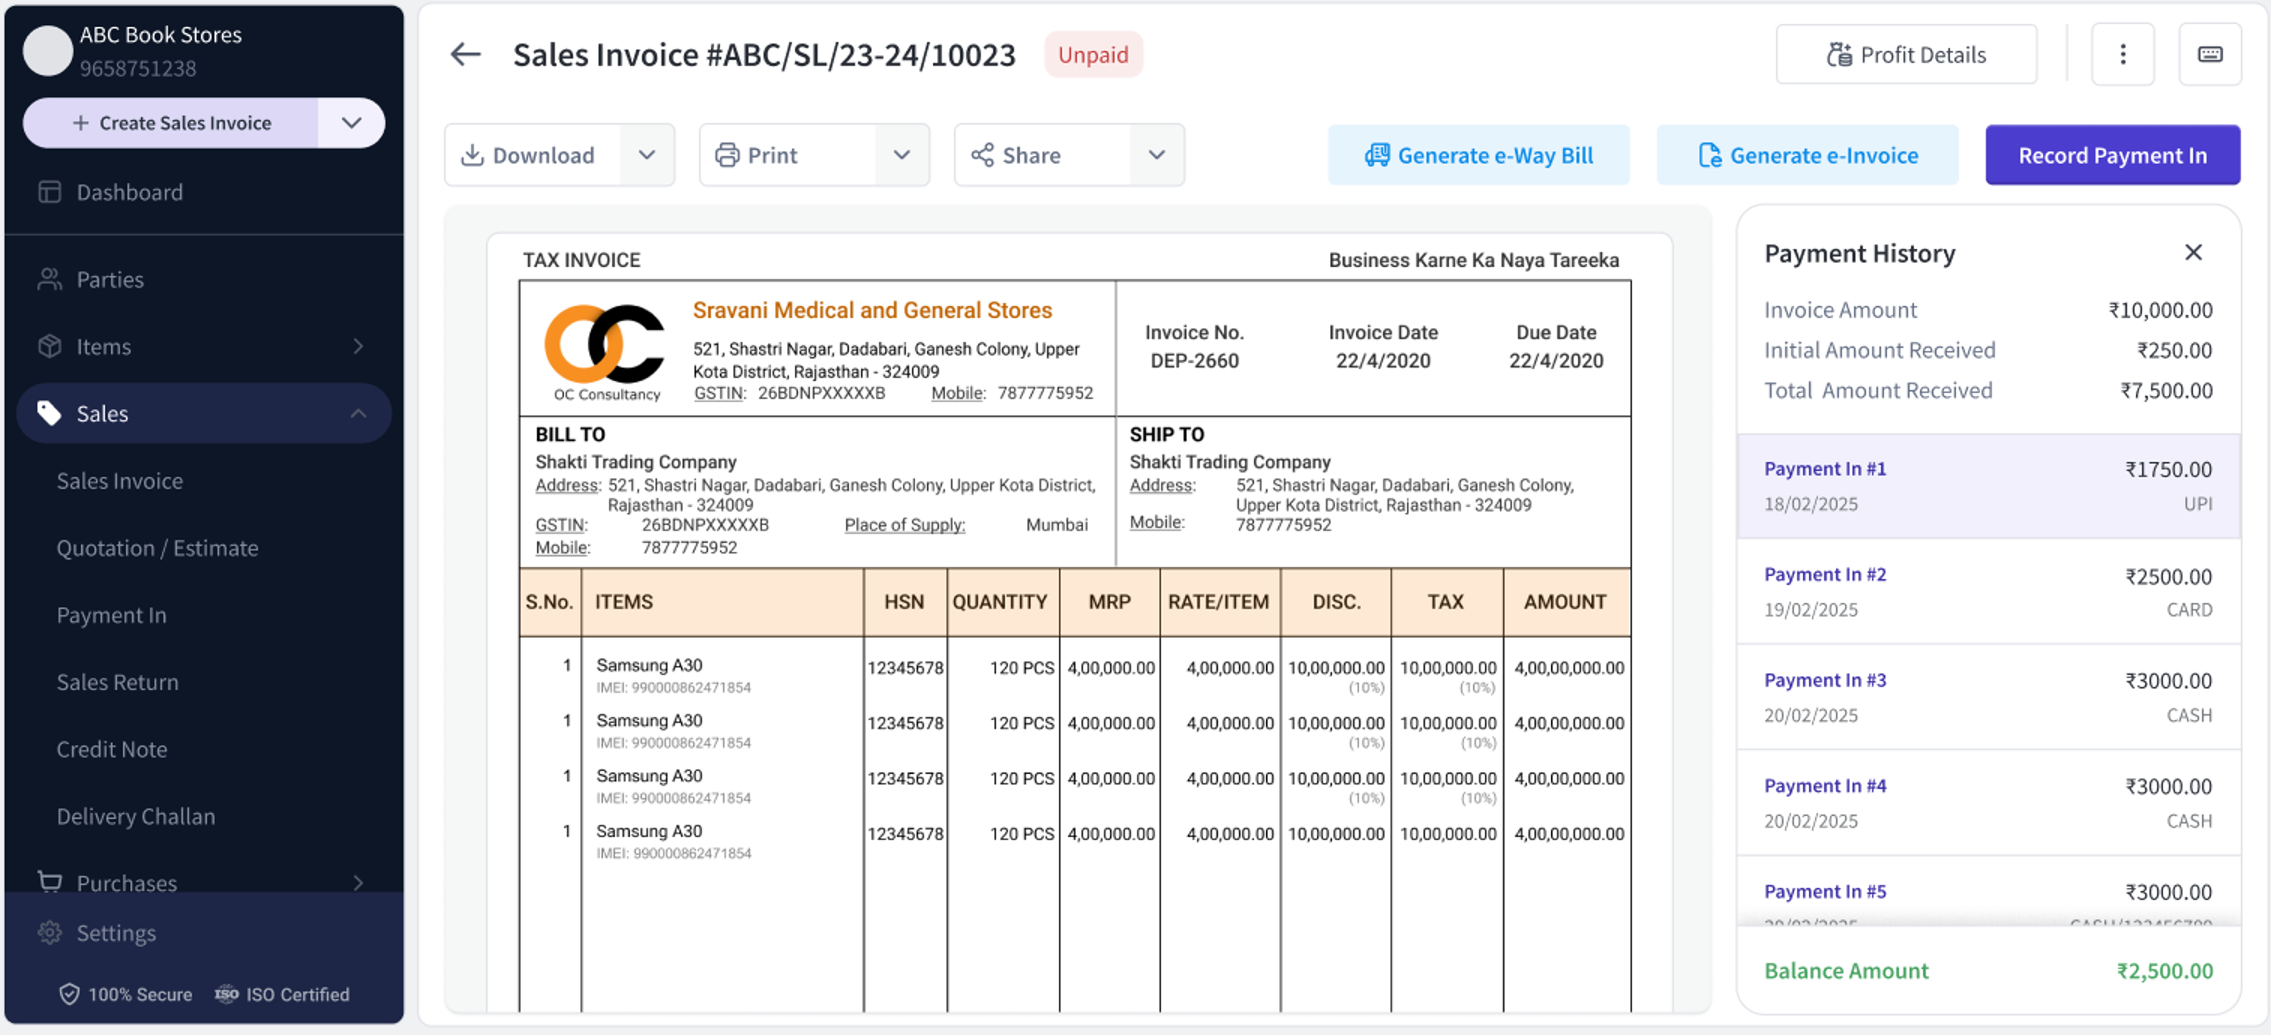Close the Payment History panel
This screenshot has height=1036, width=2272.
coord(2193,253)
